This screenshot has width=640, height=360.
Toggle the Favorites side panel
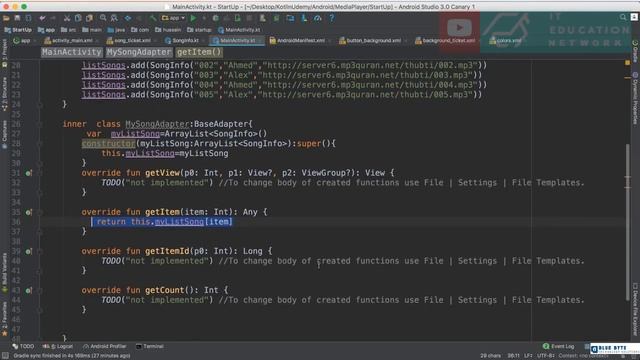click(4, 319)
